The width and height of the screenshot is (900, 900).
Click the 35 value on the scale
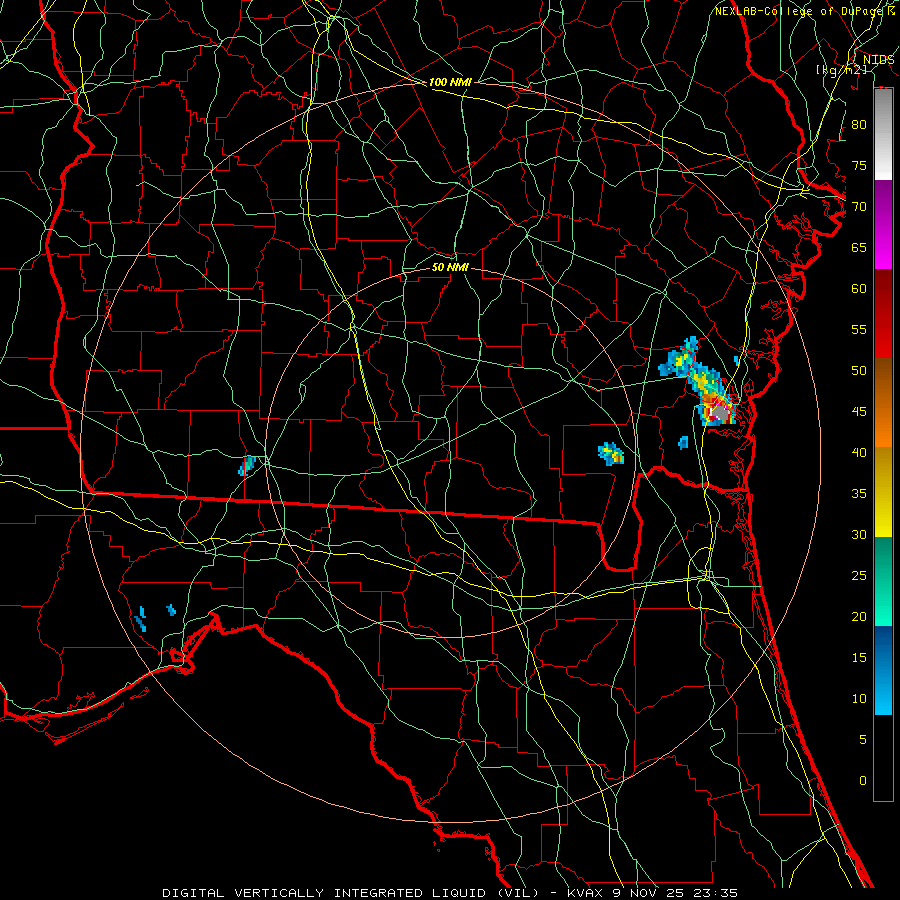click(x=859, y=494)
